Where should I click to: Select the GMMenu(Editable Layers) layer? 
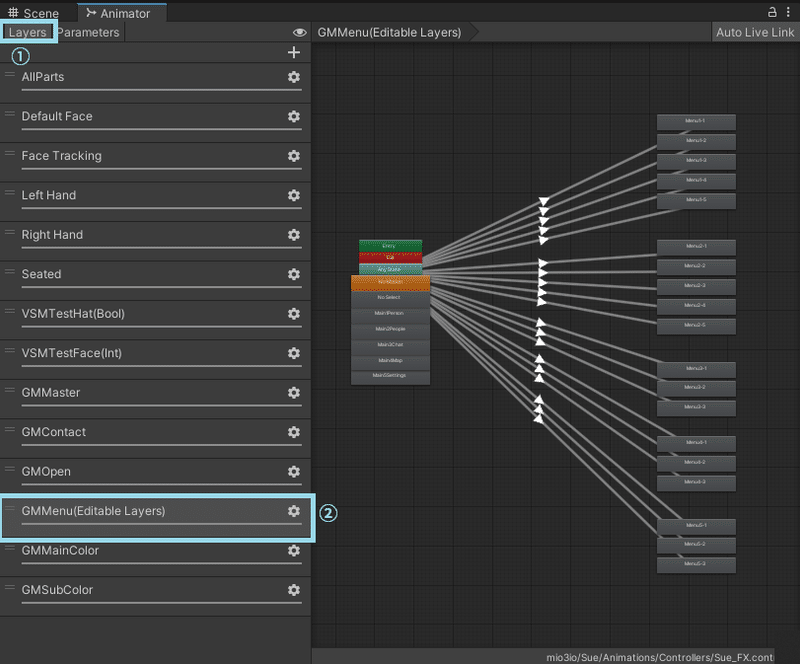155,517
